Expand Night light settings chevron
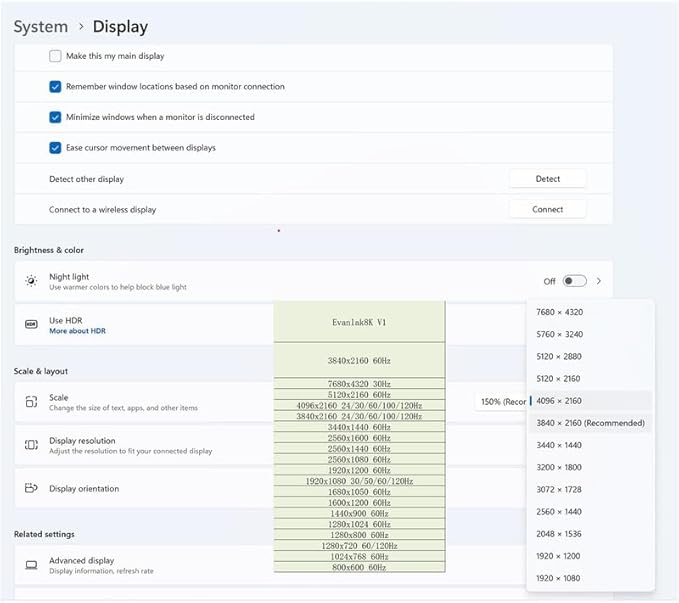The width and height of the screenshot is (679, 603). (599, 282)
